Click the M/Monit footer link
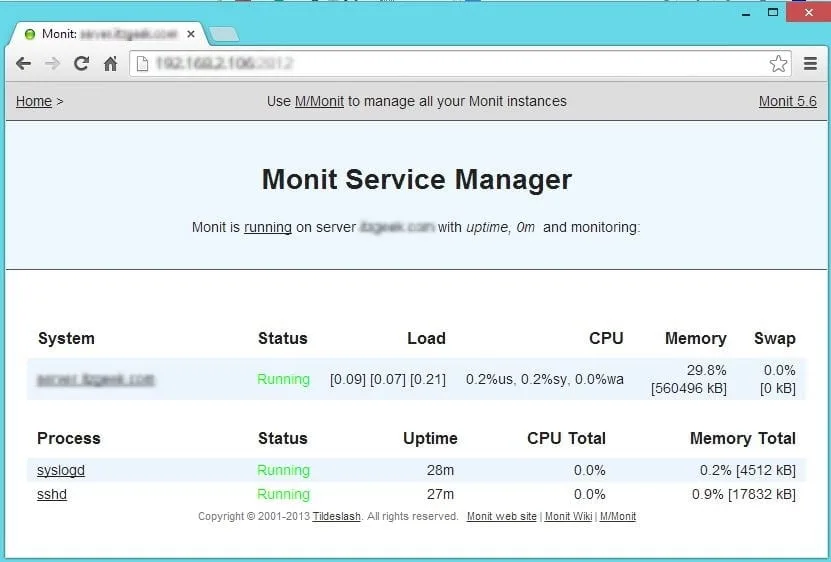Image resolution: width=831 pixels, height=562 pixels. click(617, 516)
